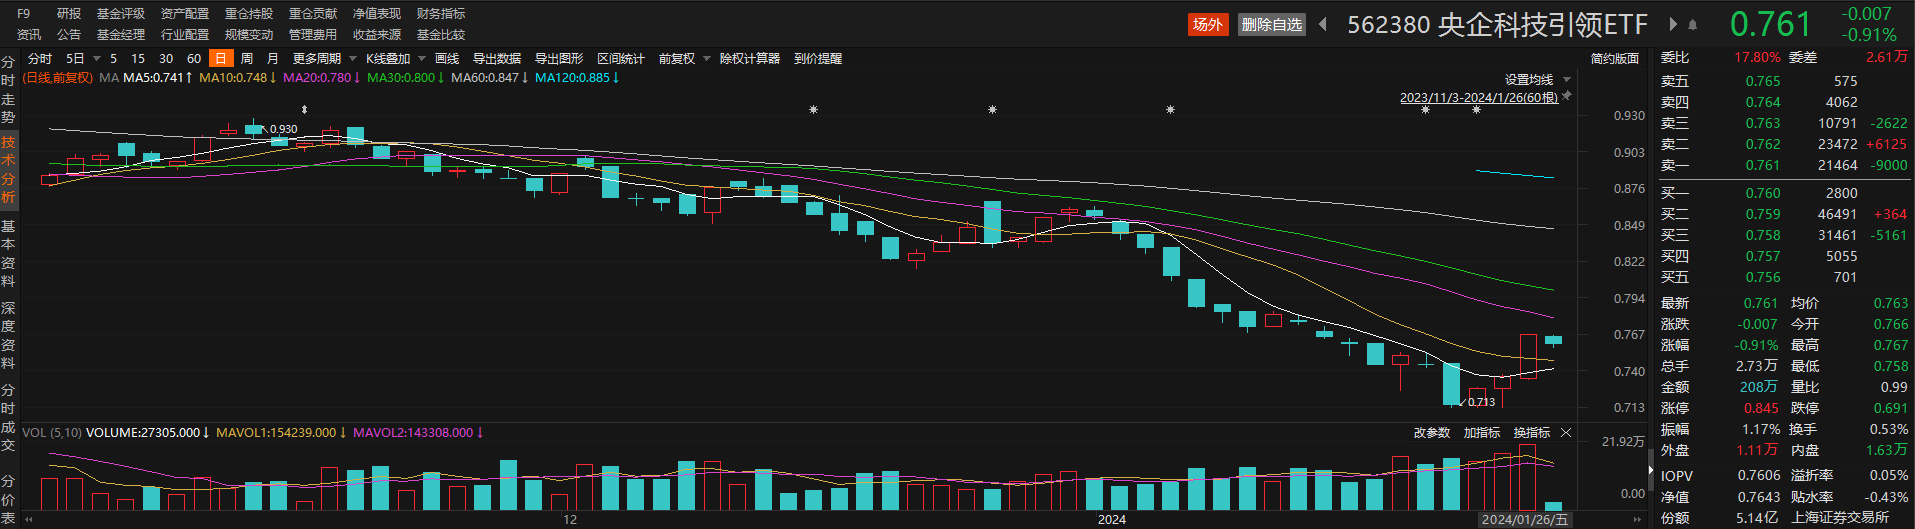This screenshot has width=1915, height=529.
Task: Go to next security using right arrow
Action: click(x=1673, y=24)
